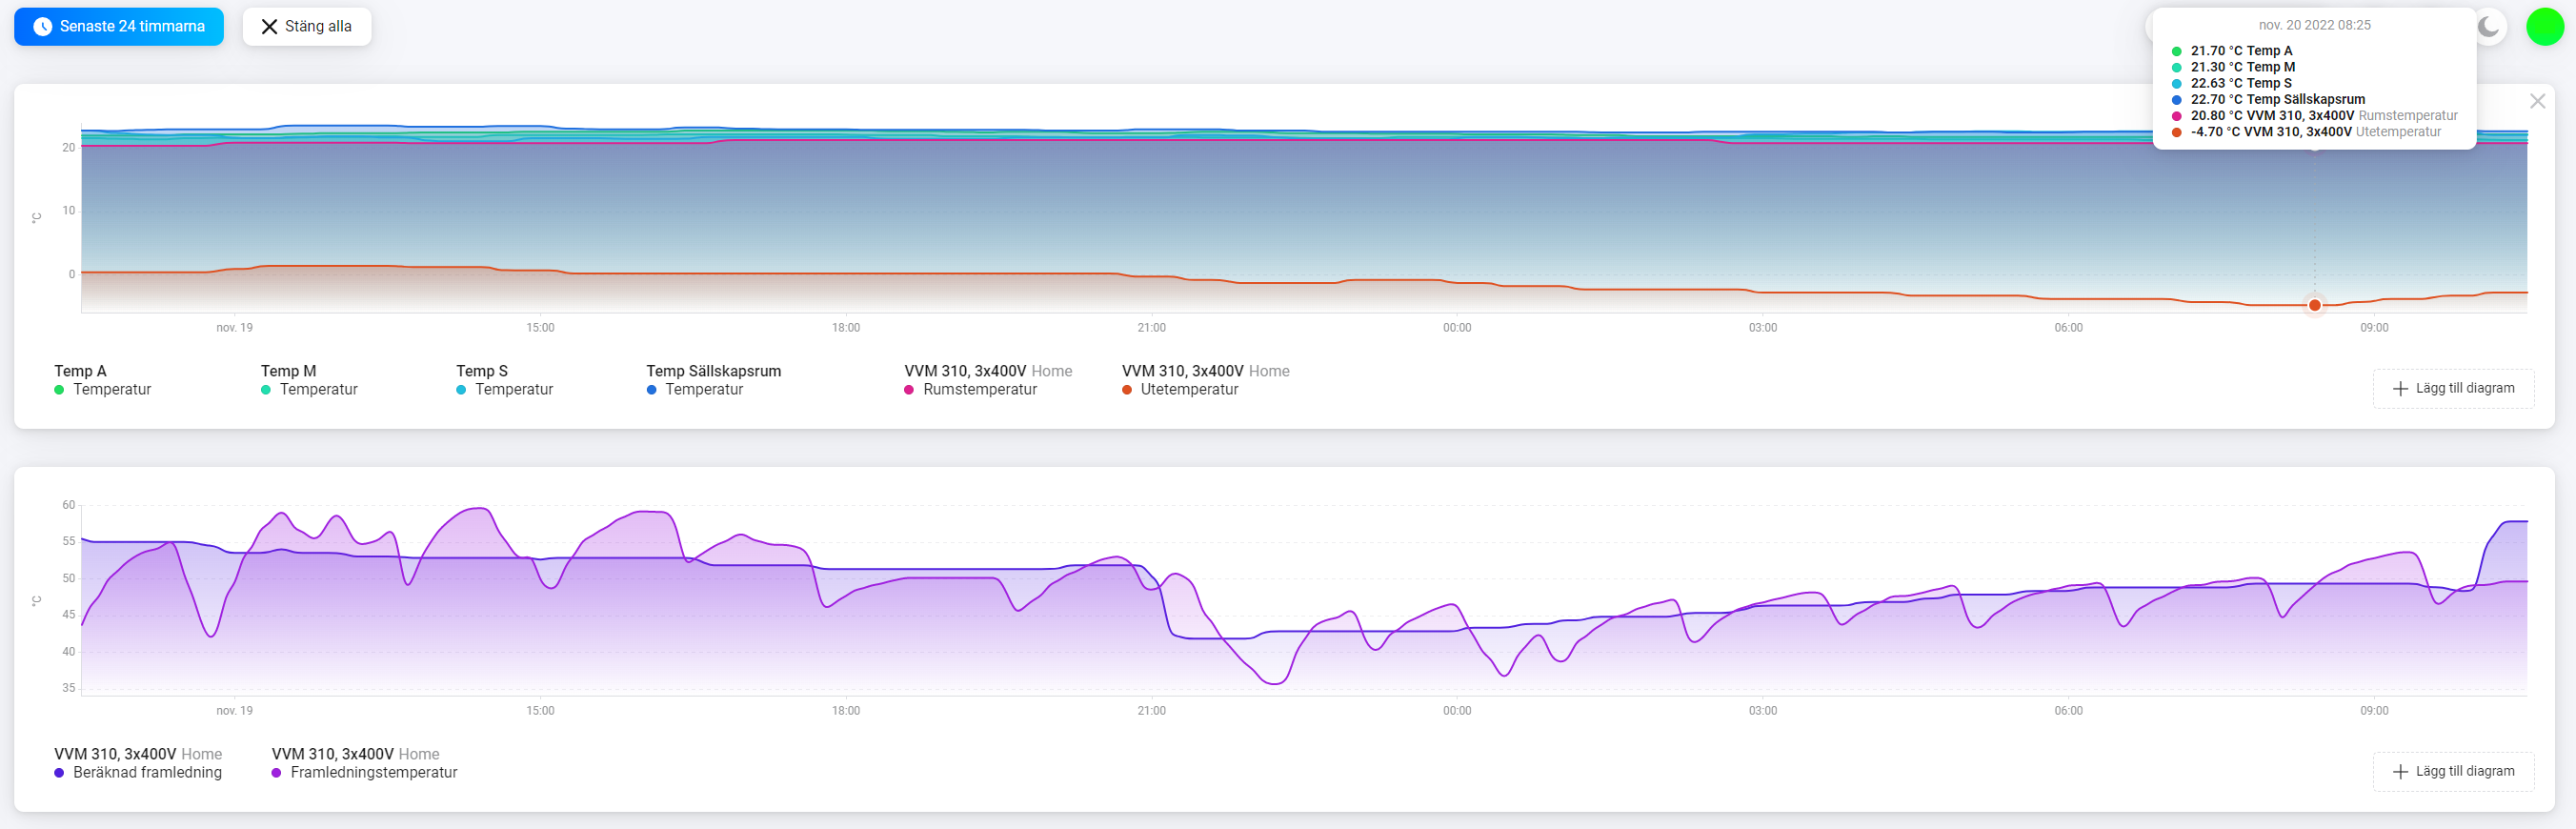2576x829 pixels.
Task: Click plus icon in bottom Lägg till diagram
Action: [2400, 772]
